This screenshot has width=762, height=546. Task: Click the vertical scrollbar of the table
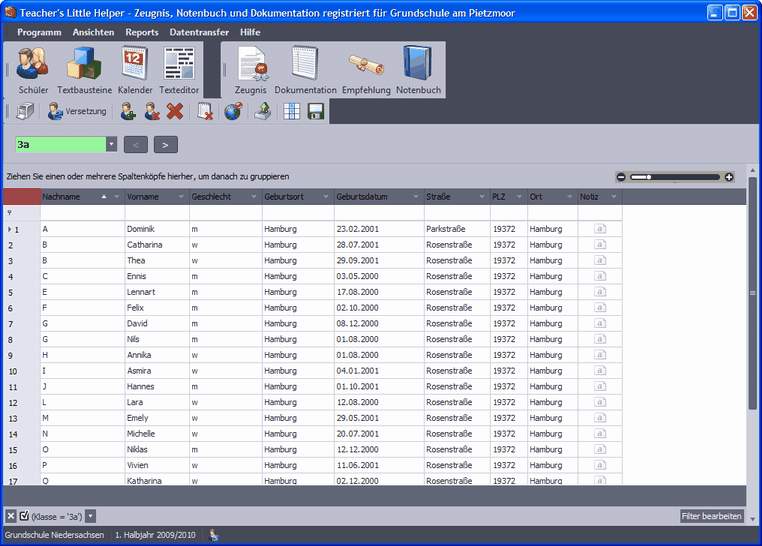click(752, 293)
